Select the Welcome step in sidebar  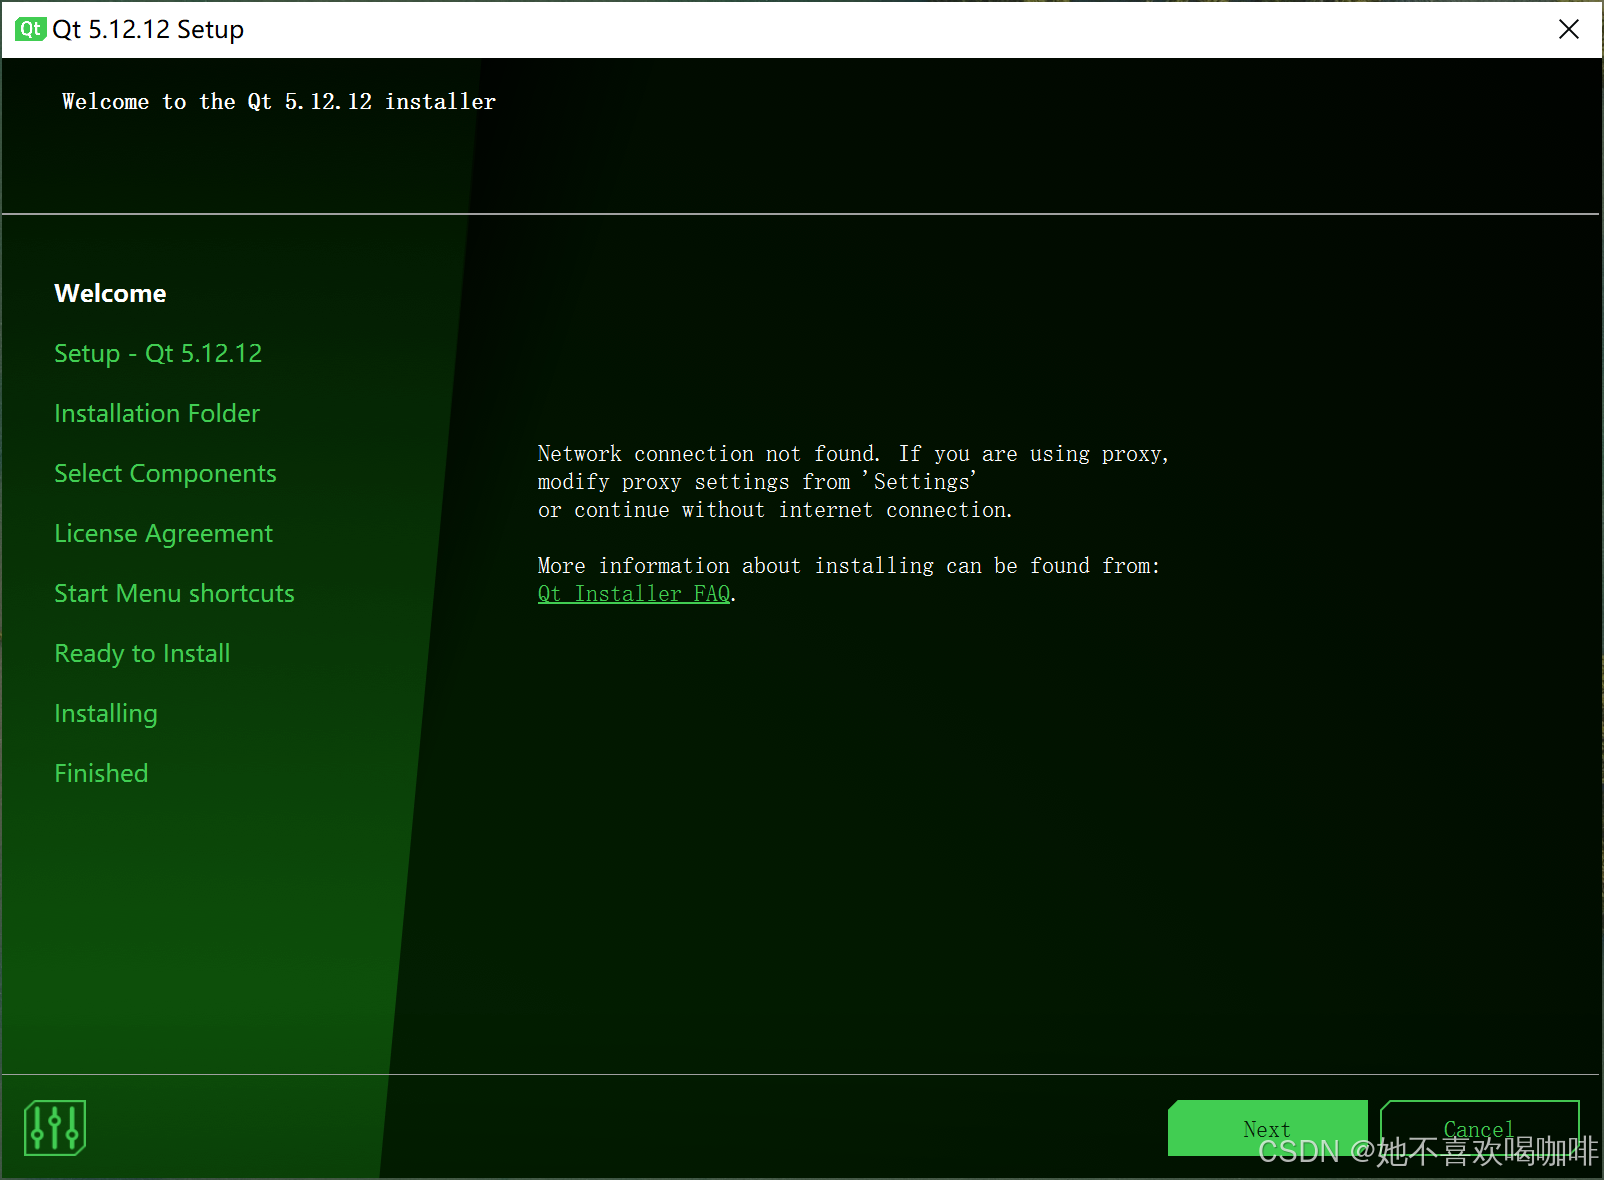coord(110,293)
